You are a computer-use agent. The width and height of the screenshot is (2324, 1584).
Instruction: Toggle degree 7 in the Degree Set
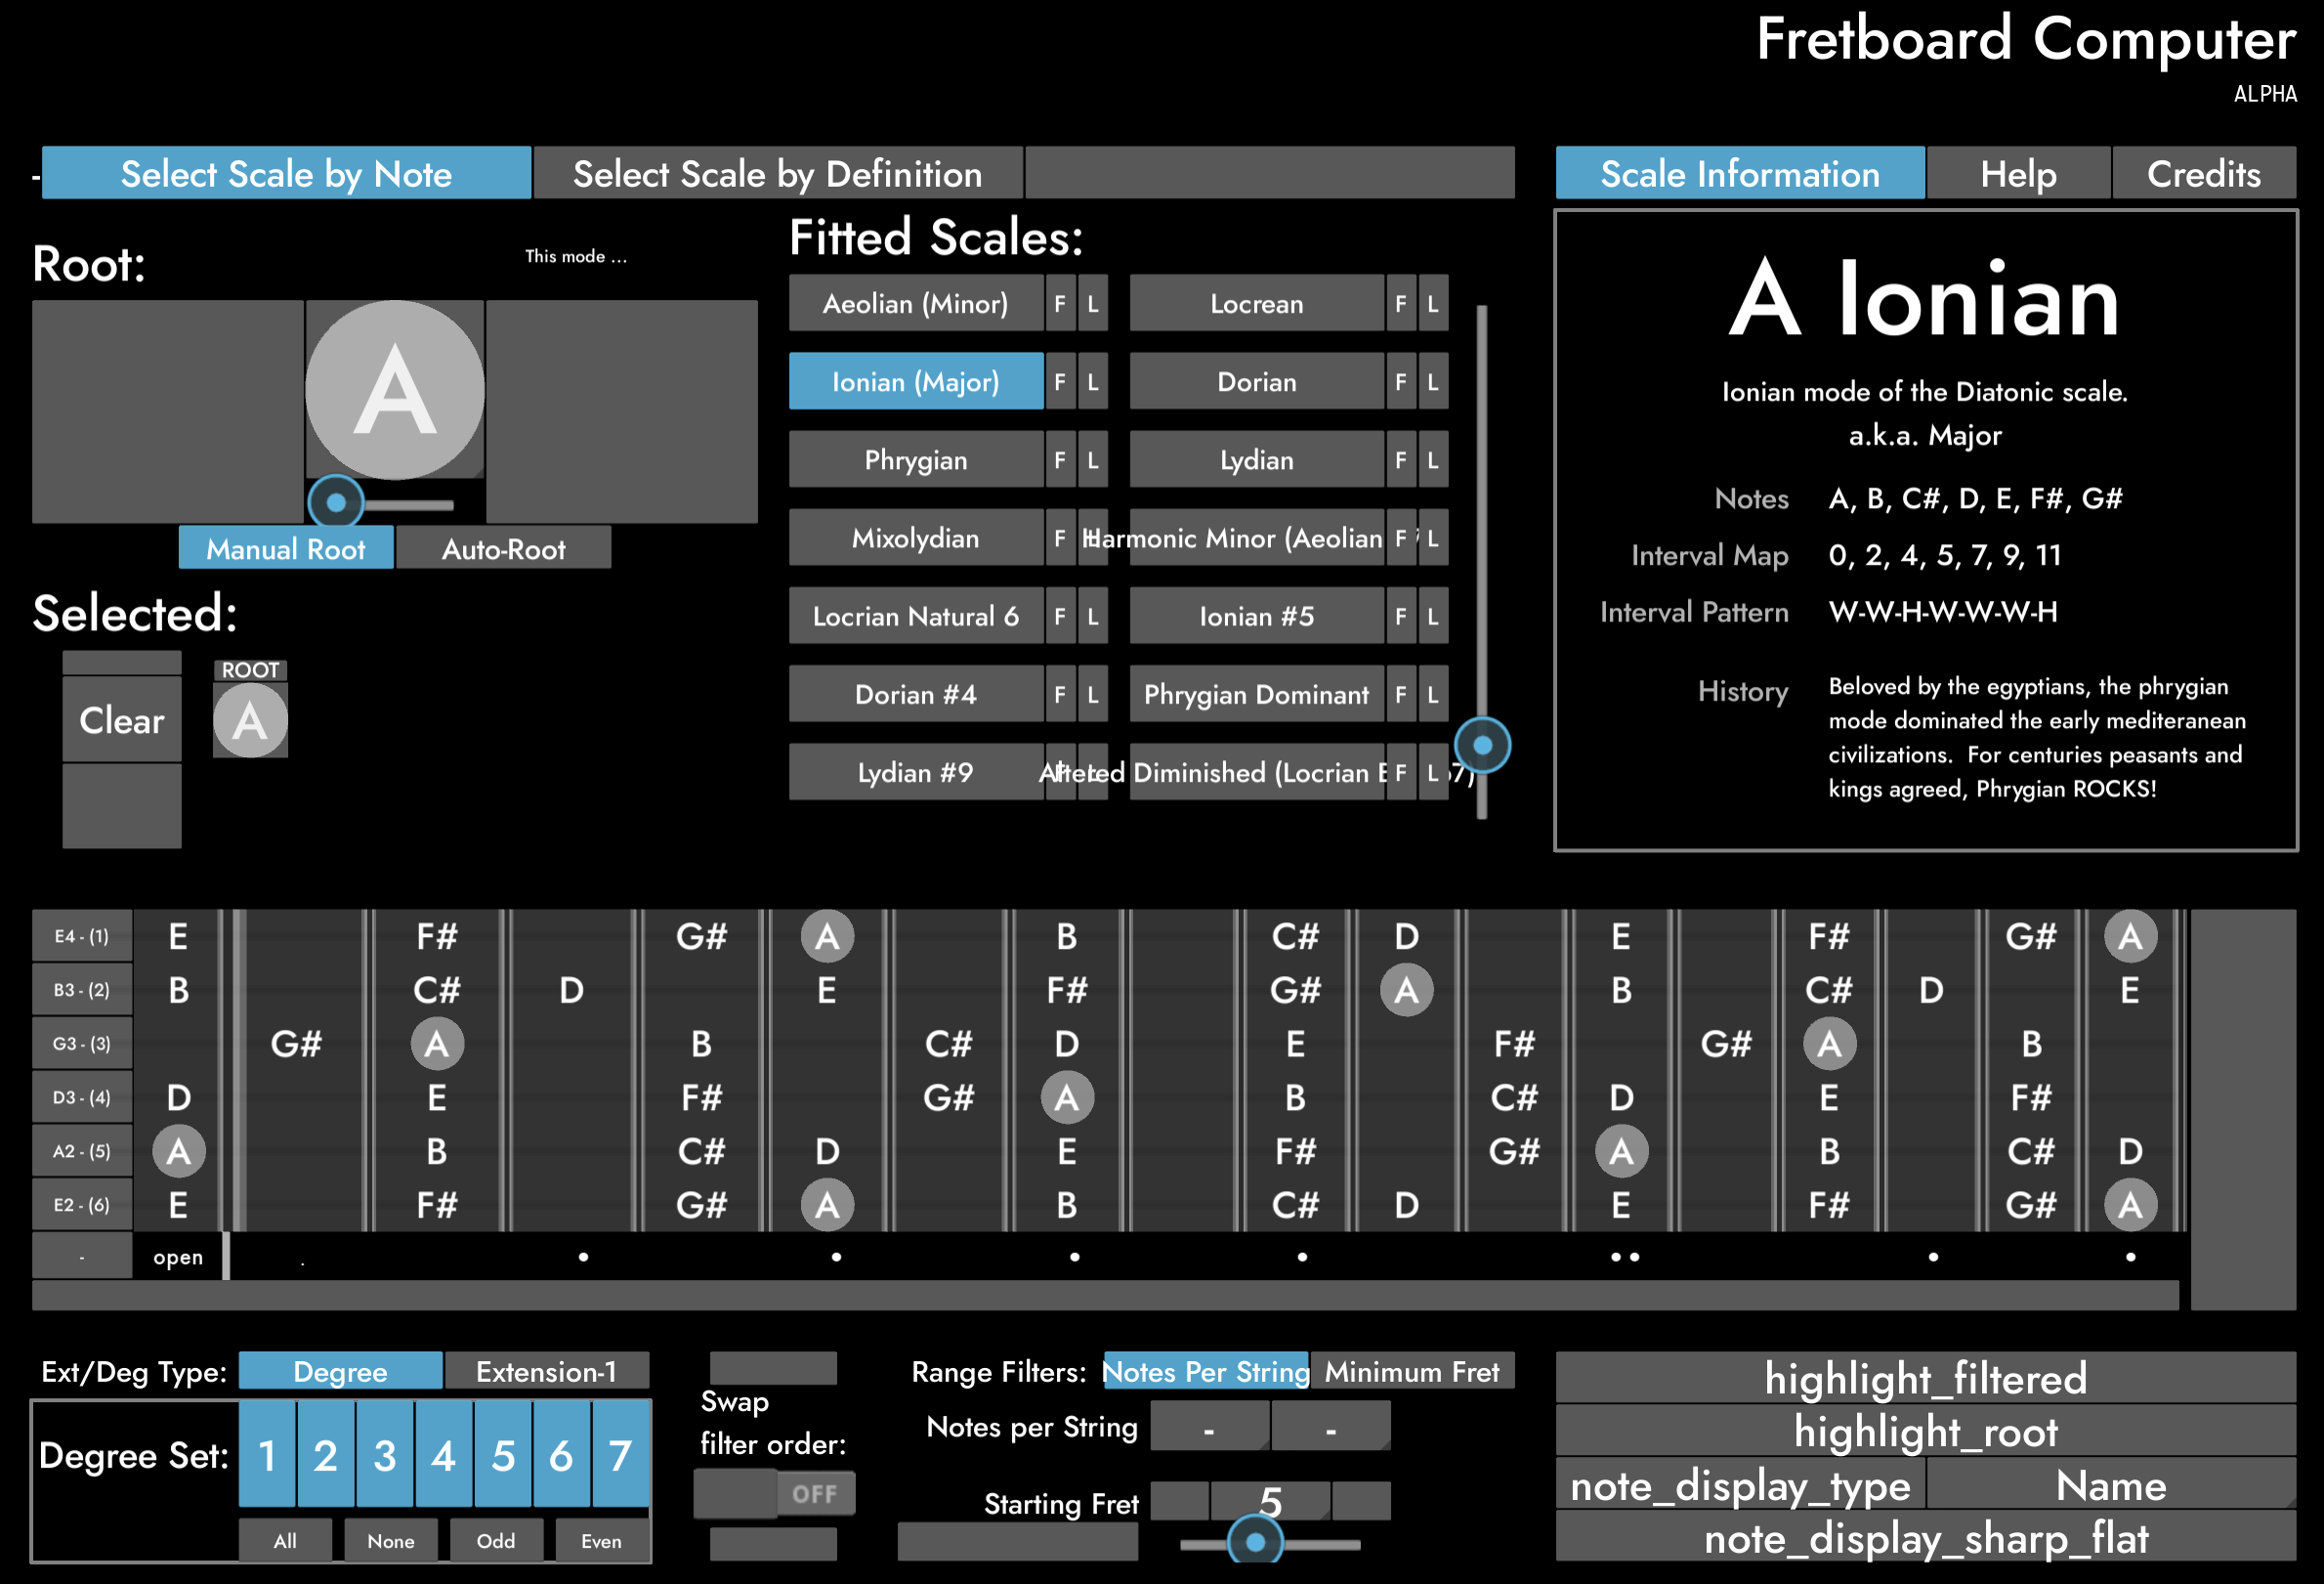620,1455
